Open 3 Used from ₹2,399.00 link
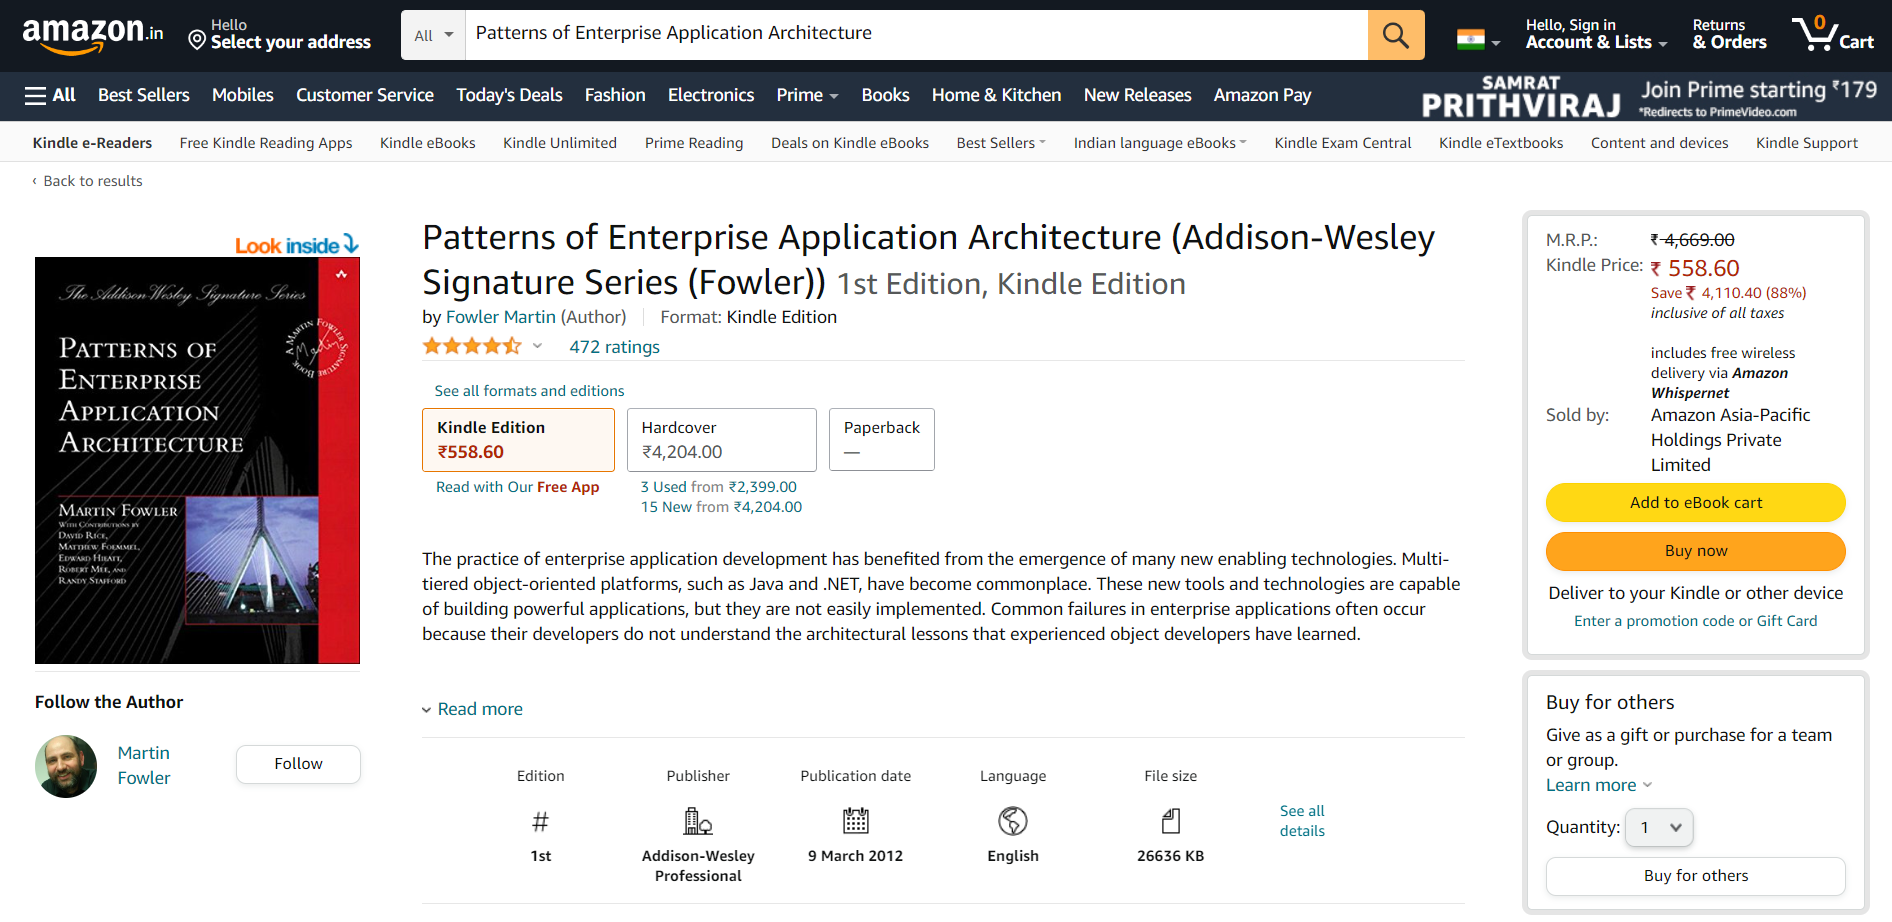The image size is (1892, 922). [x=719, y=487]
